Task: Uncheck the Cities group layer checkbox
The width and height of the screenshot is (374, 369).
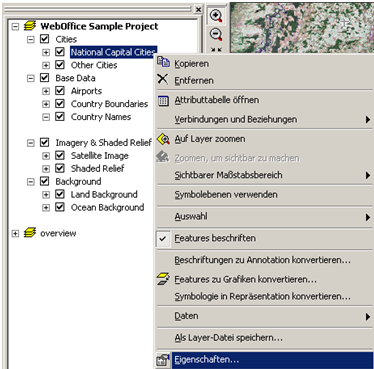Action: coord(45,39)
